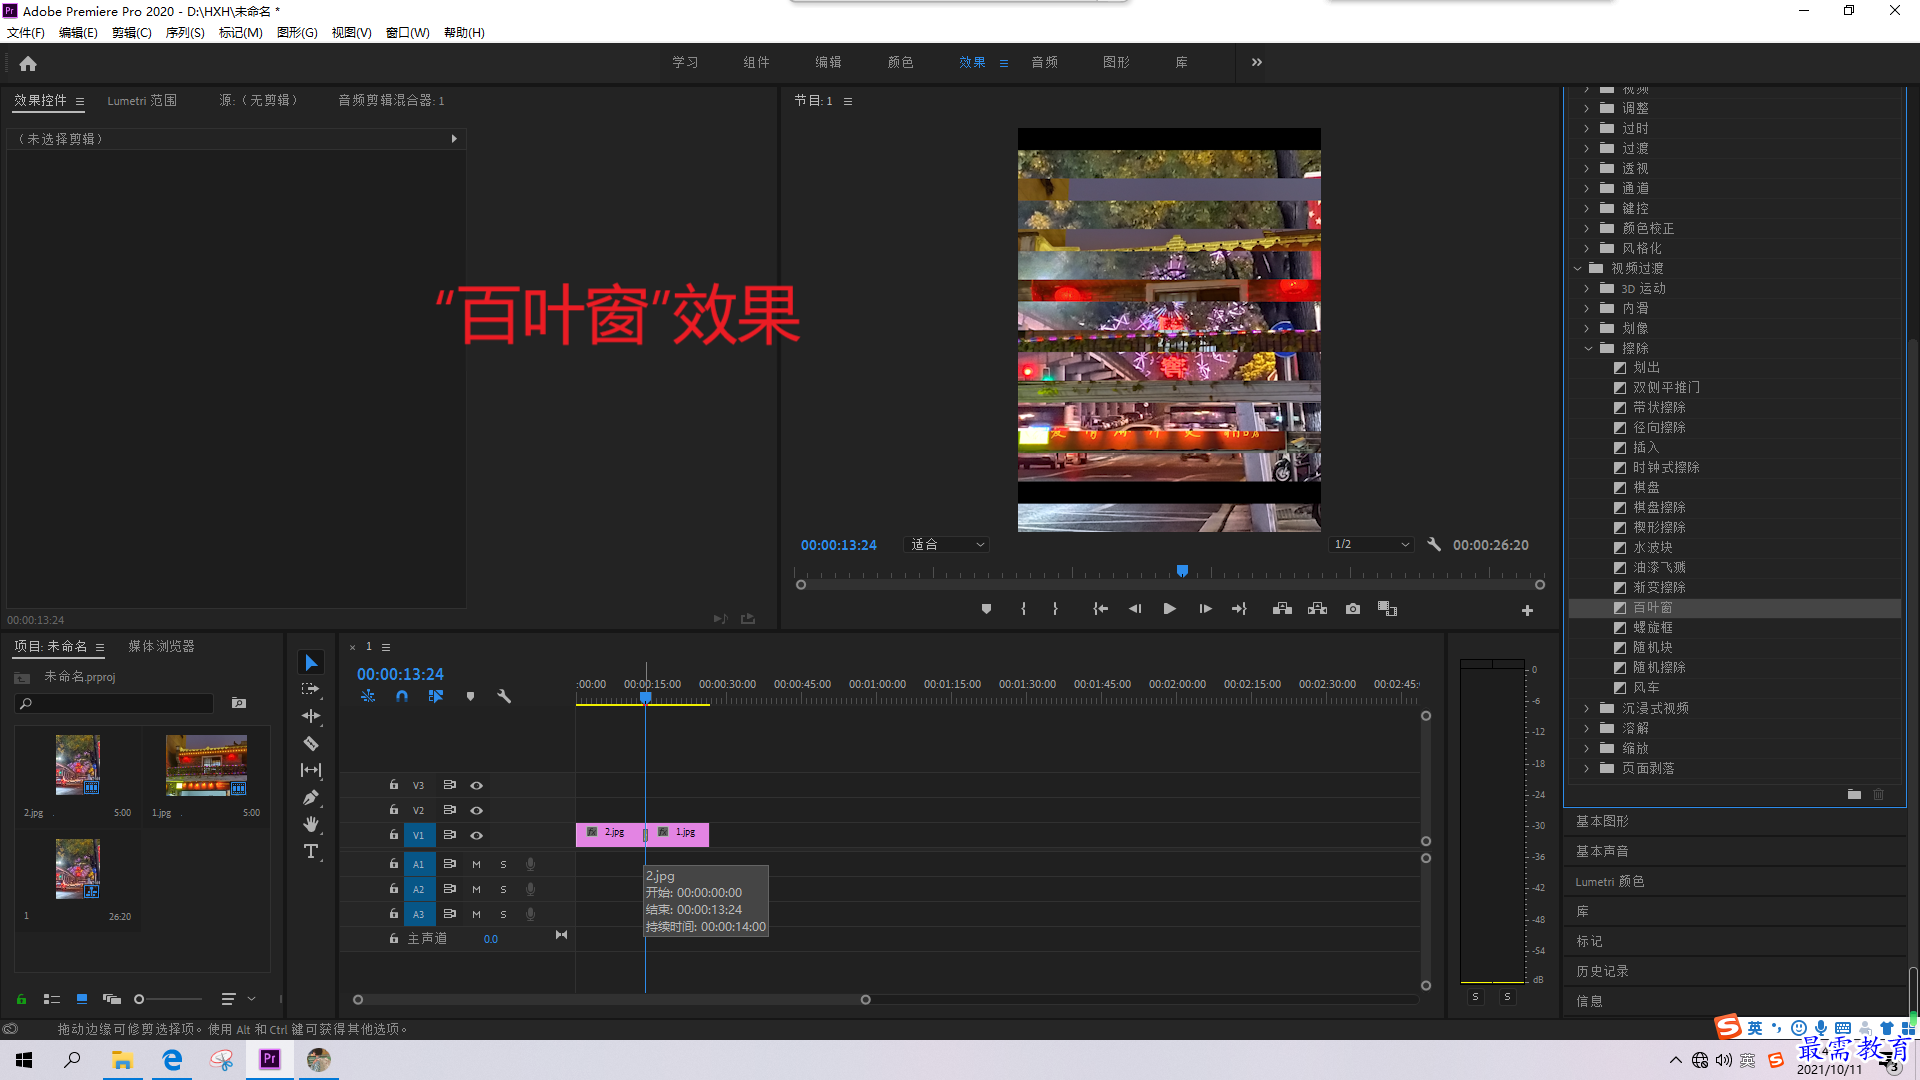
Task: Toggle V1 track output eye
Action: click(x=477, y=835)
